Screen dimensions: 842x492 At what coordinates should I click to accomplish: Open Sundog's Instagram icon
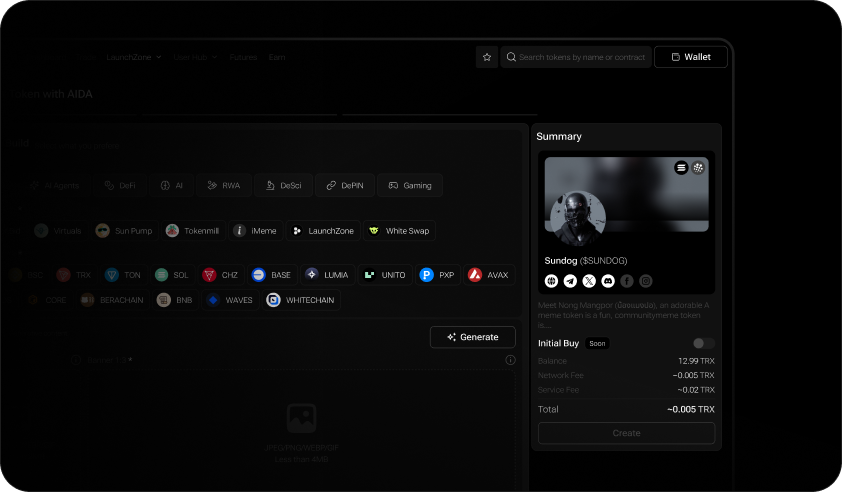pos(646,281)
